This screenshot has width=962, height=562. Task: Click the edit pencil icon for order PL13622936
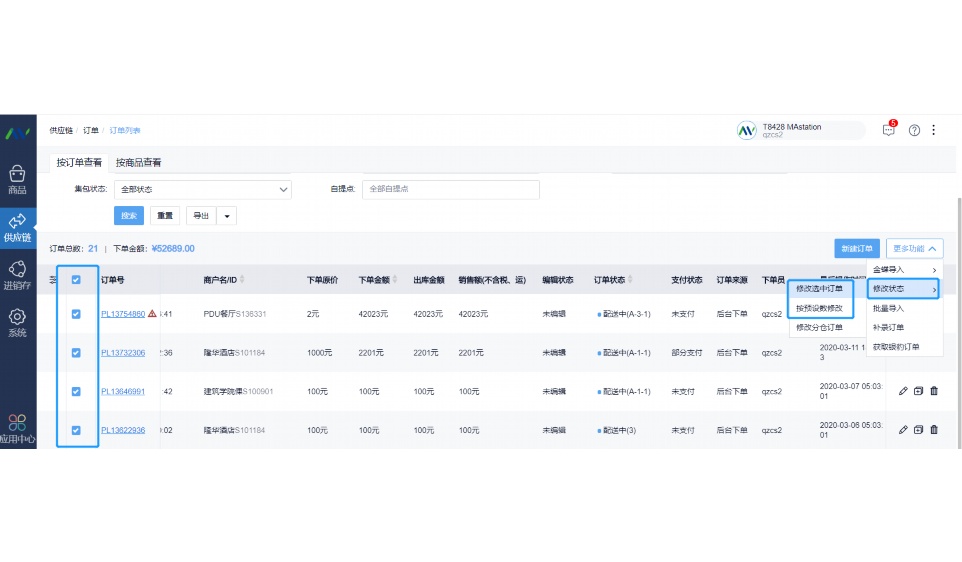click(903, 430)
